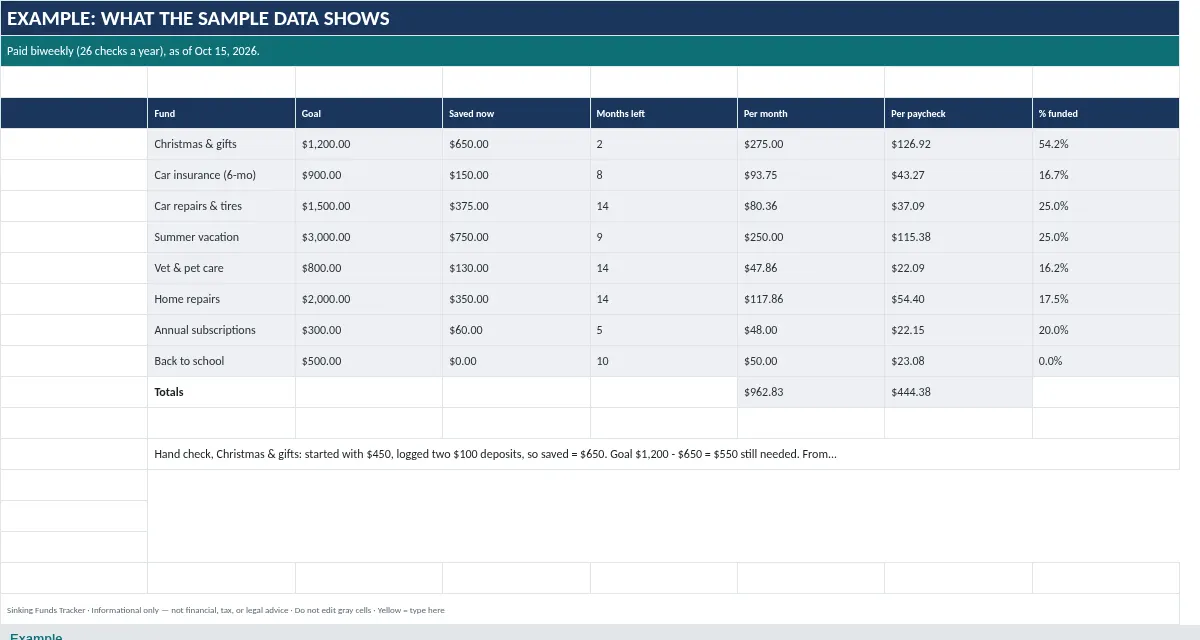
Task: Click the 'Per month' column header
Action: pyautogui.click(x=811, y=113)
